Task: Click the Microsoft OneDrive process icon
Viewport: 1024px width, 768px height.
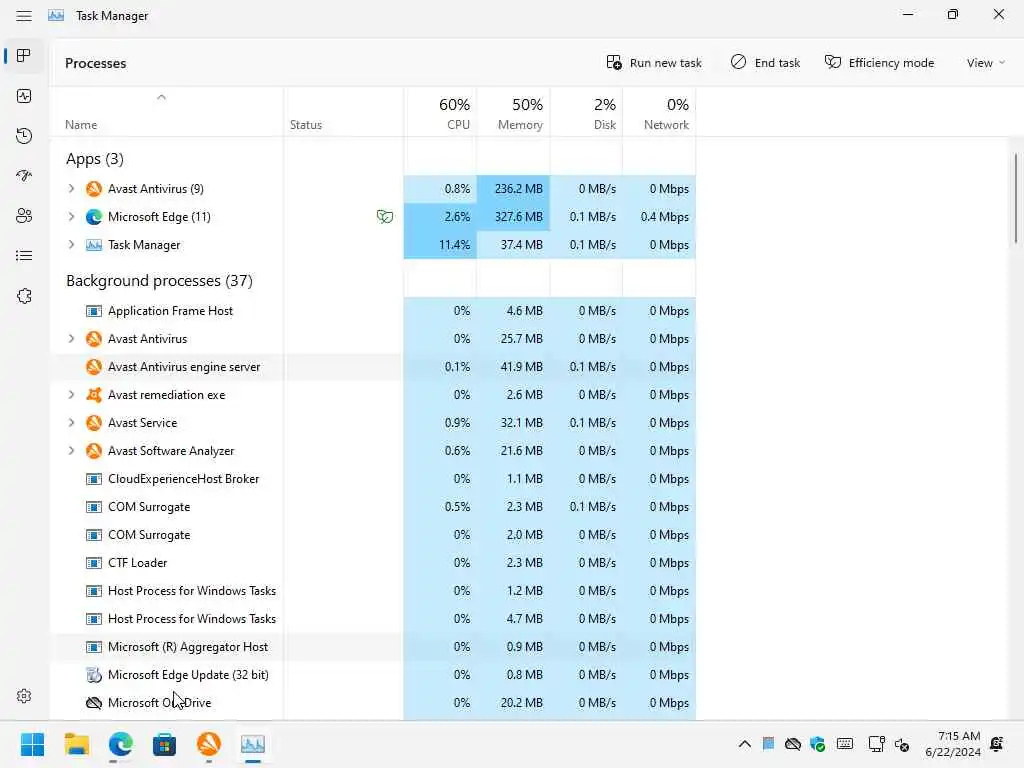Action: 94,703
